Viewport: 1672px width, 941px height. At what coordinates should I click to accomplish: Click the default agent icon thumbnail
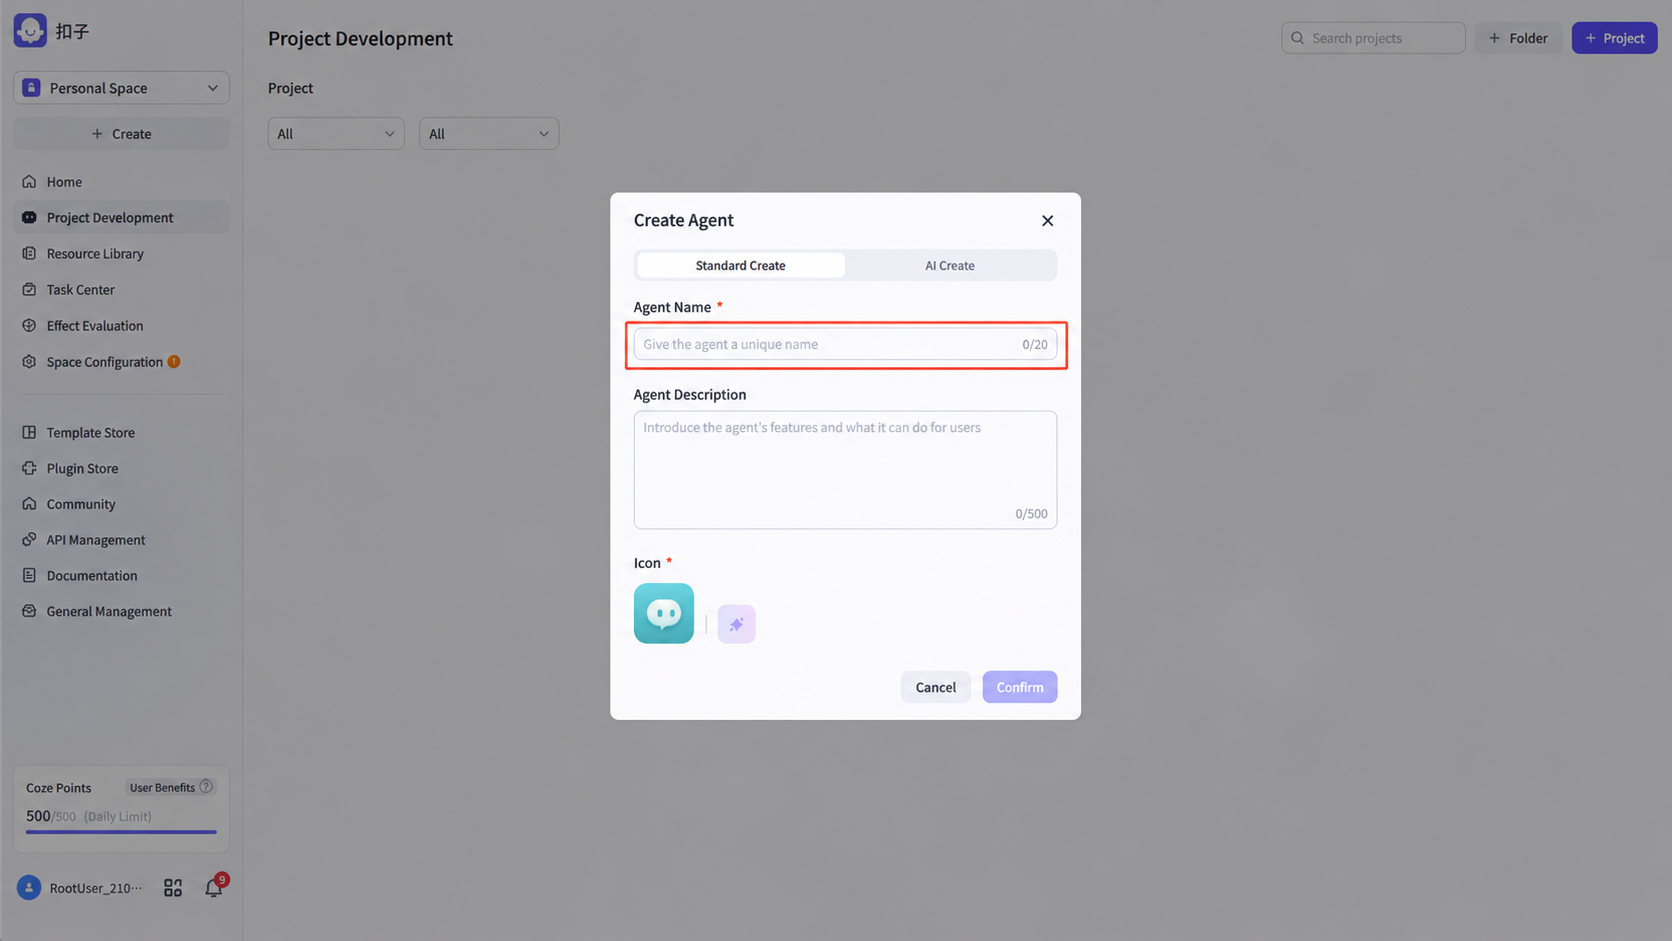point(664,613)
